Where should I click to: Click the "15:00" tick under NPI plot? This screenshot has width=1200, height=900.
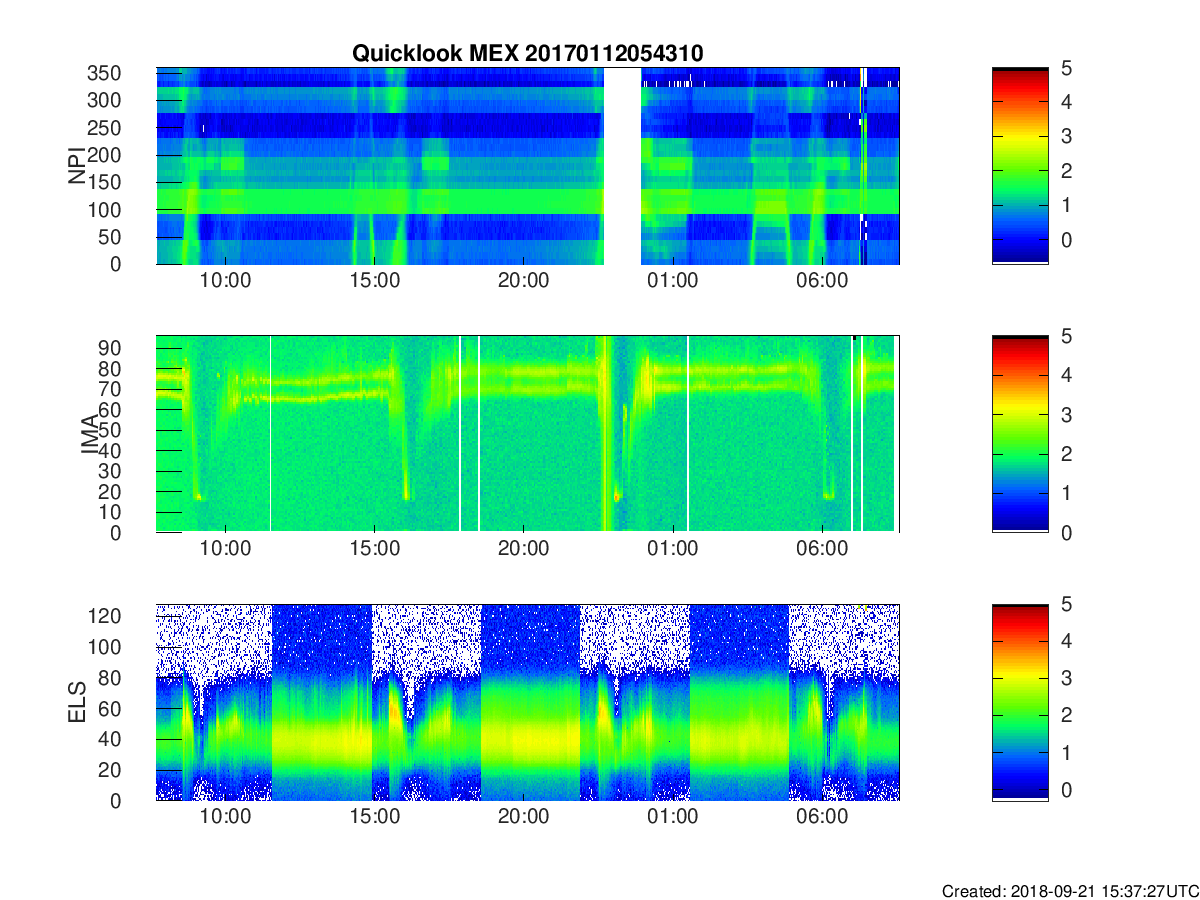pos(374,279)
